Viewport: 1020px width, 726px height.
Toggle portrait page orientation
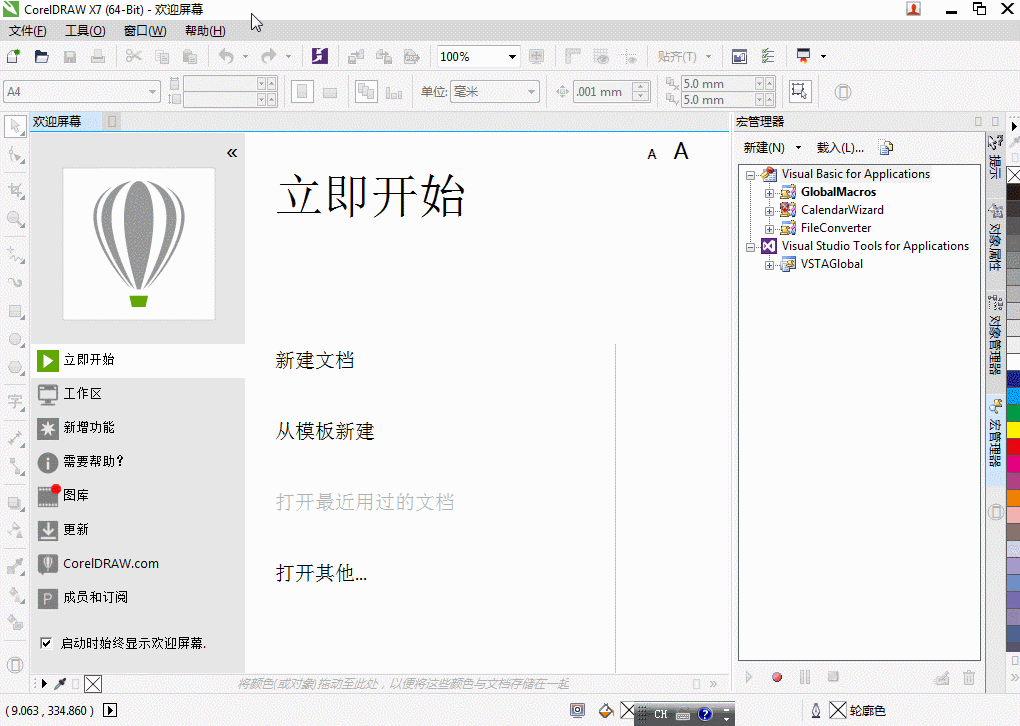pos(301,91)
